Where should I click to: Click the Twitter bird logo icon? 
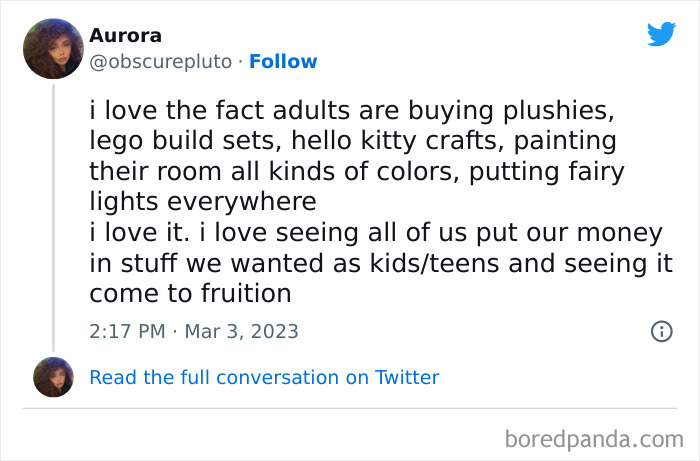[661, 34]
